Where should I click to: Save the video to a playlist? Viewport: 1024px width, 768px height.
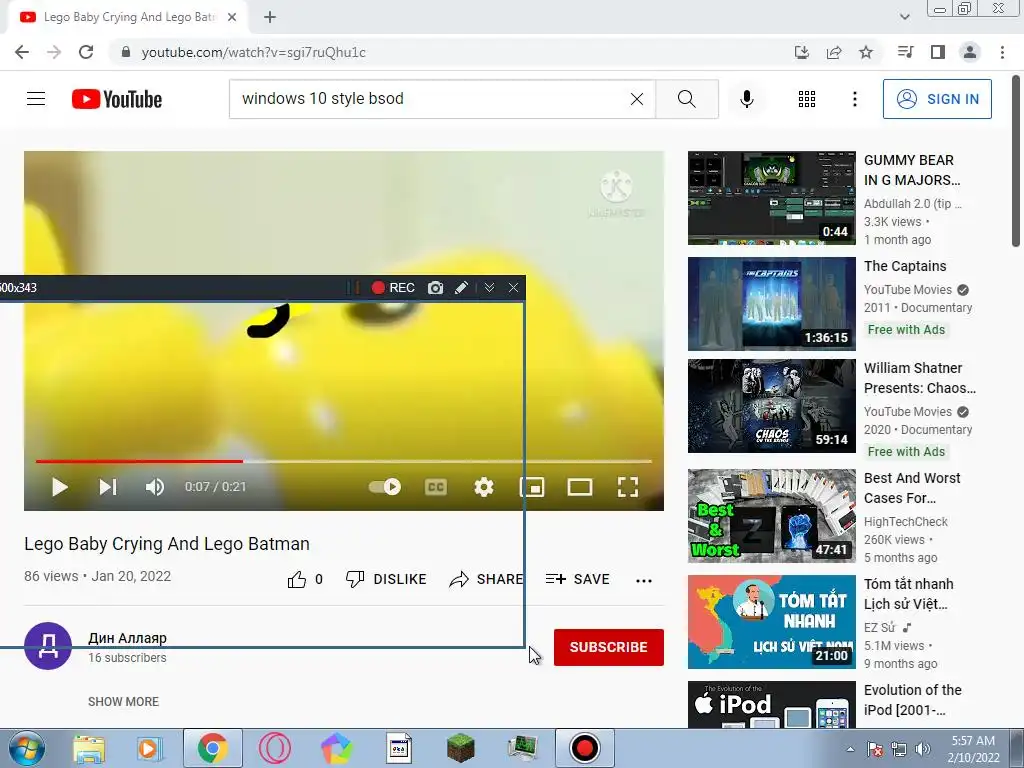coord(577,579)
